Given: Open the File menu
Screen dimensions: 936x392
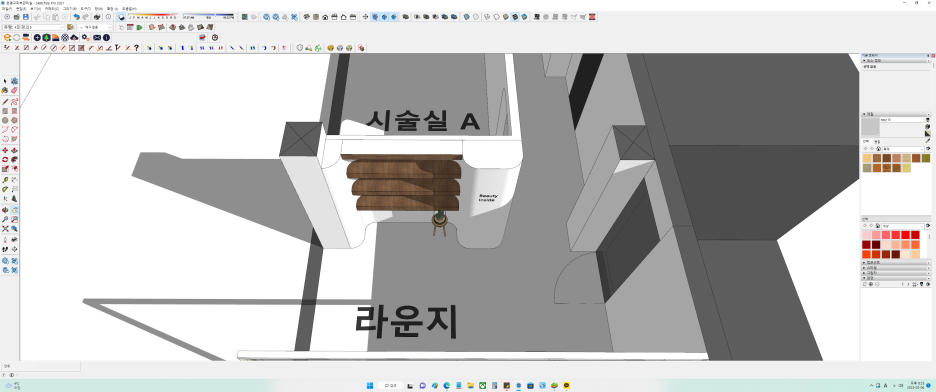Looking at the screenshot, I should pyautogui.click(x=7, y=9).
